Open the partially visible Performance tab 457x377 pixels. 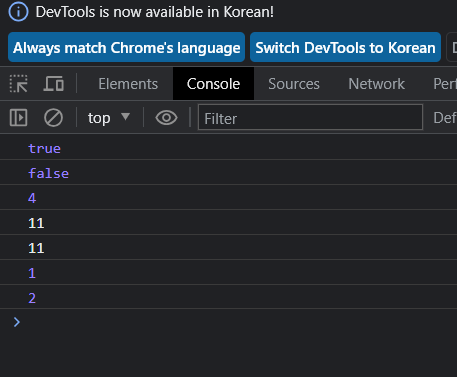[x=445, y=84]
